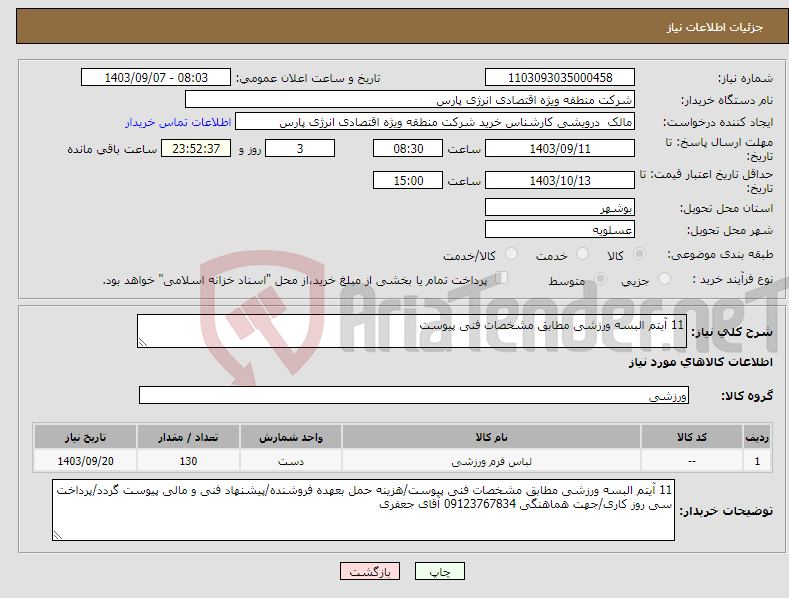Click the validity time field 15:00
This screenshot has height=598, width=789.
[x=408, y=180]
